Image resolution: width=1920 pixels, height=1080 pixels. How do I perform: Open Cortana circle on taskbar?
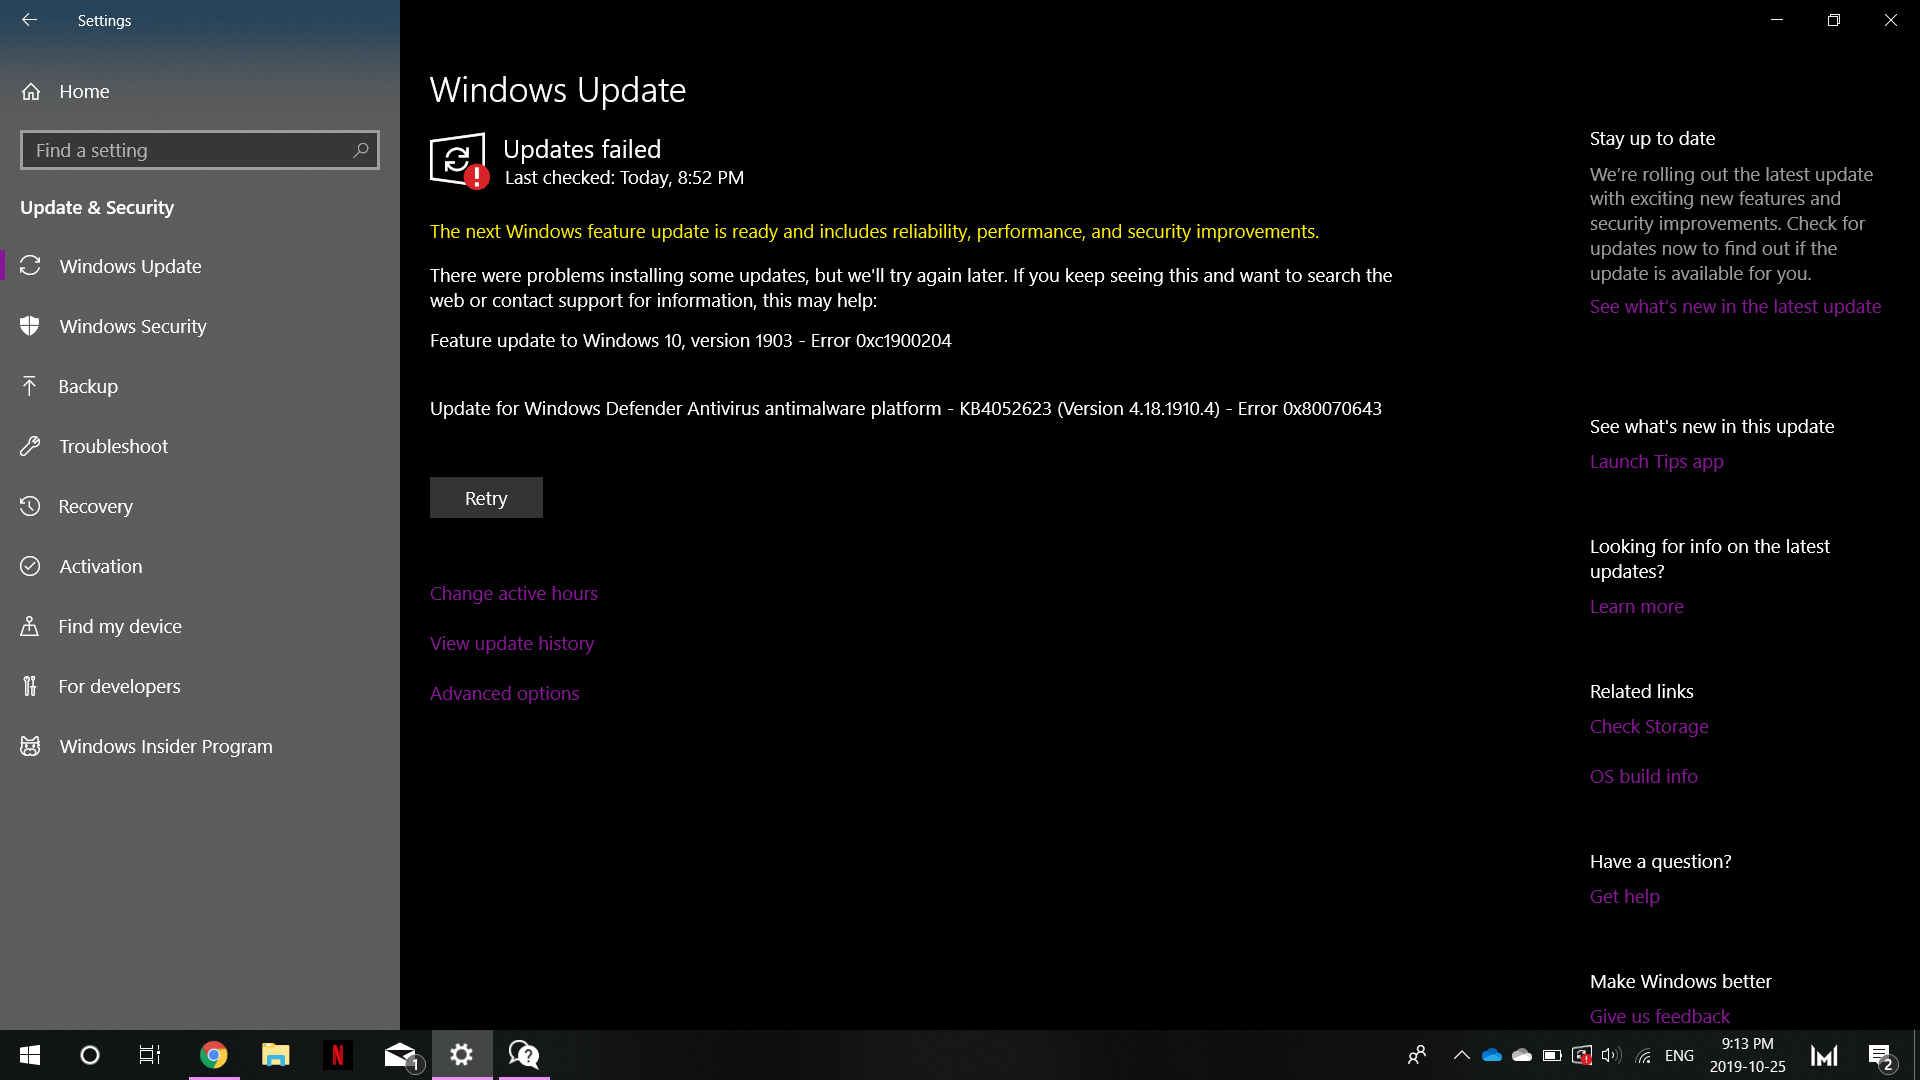(x=90, y=1055)
